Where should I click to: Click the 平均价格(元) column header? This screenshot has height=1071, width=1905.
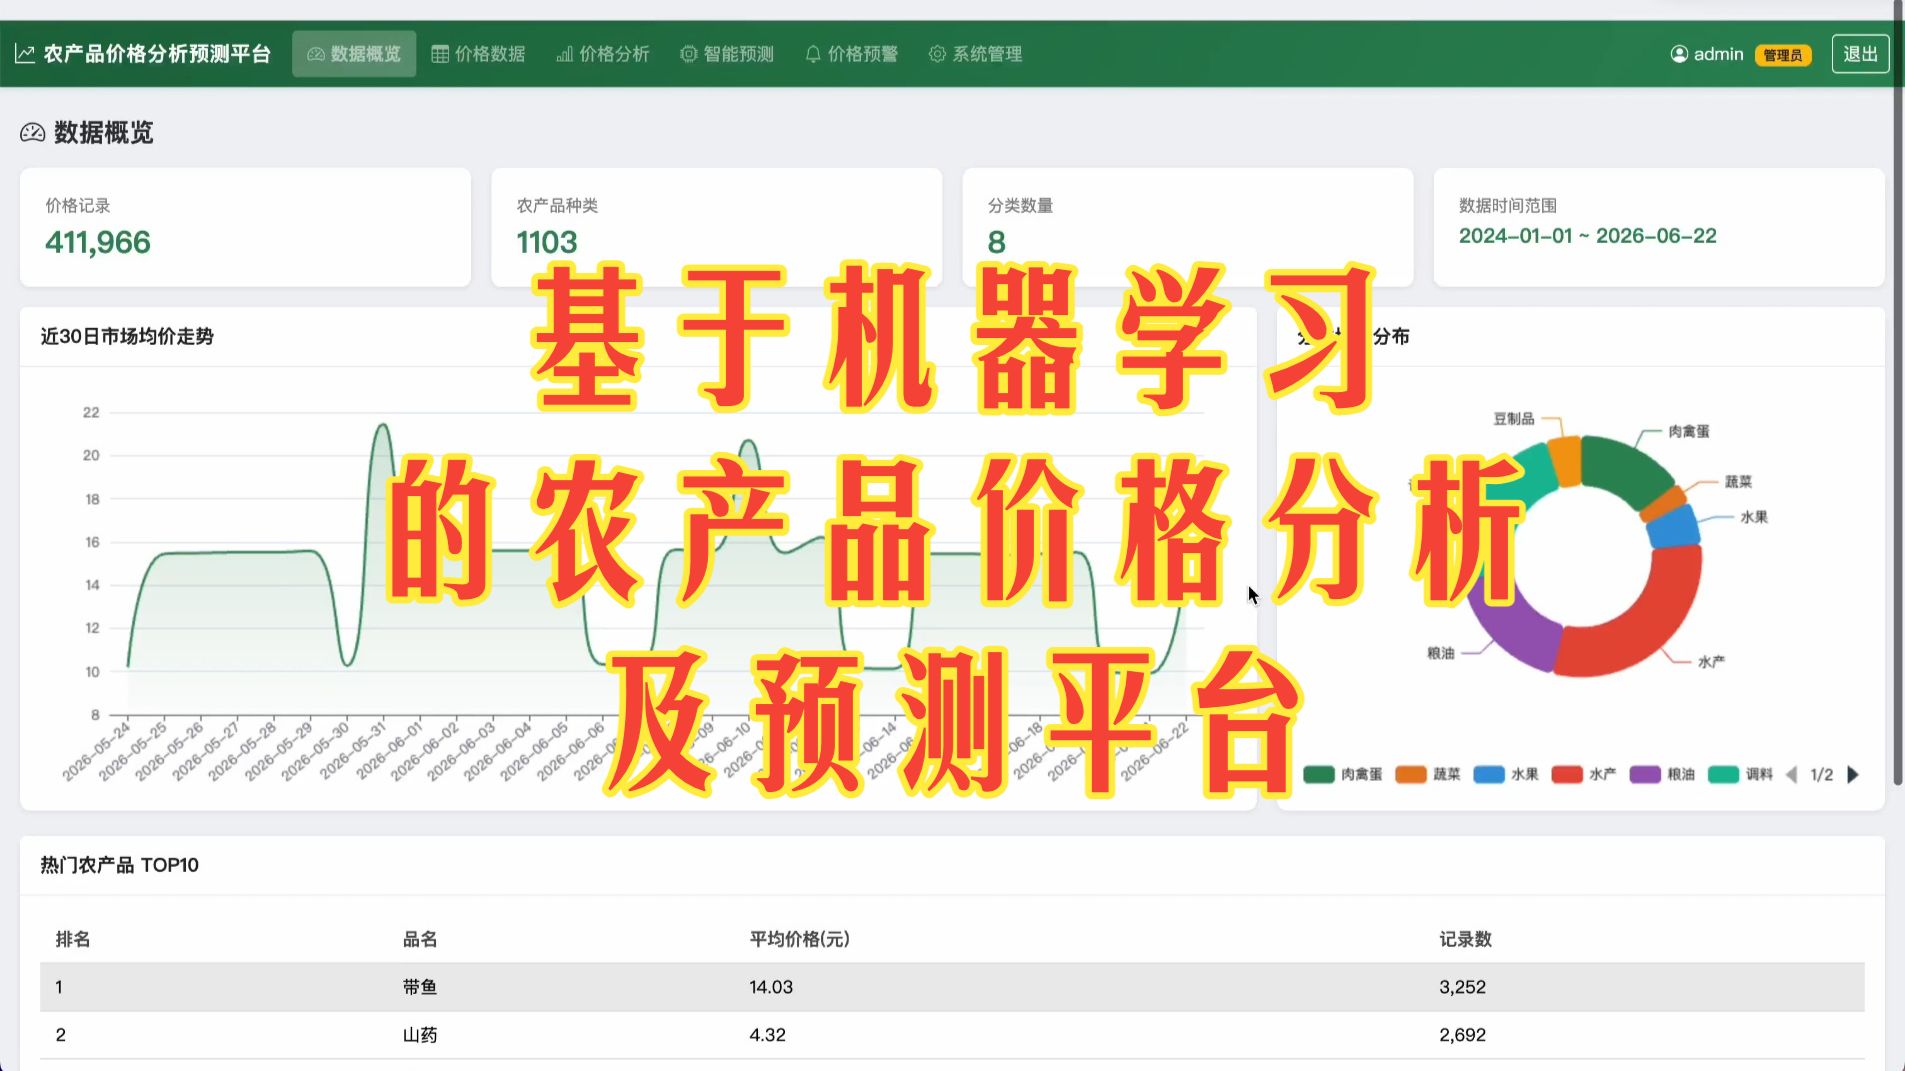coord(800,939)
